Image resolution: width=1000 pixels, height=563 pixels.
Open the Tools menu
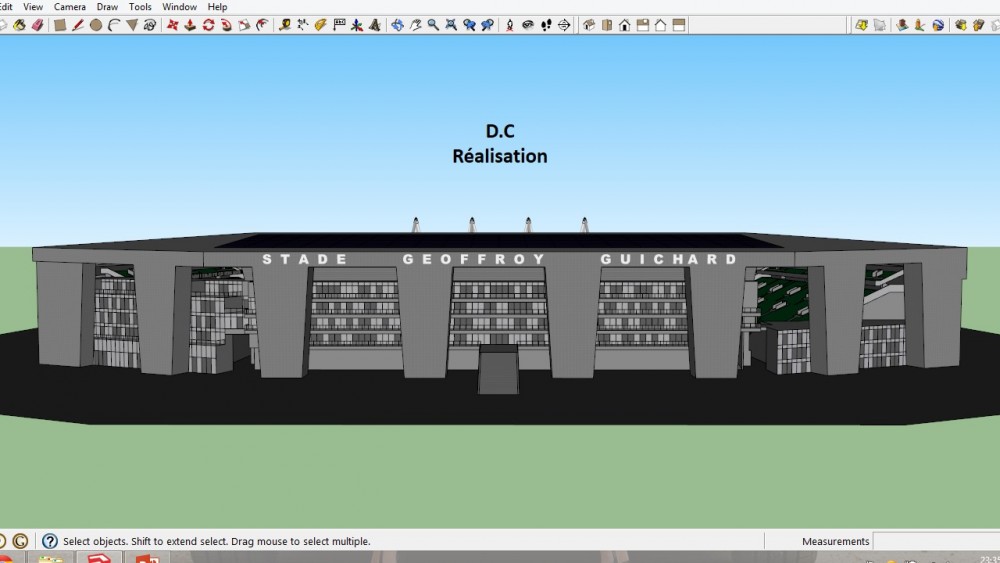[140, 7]
